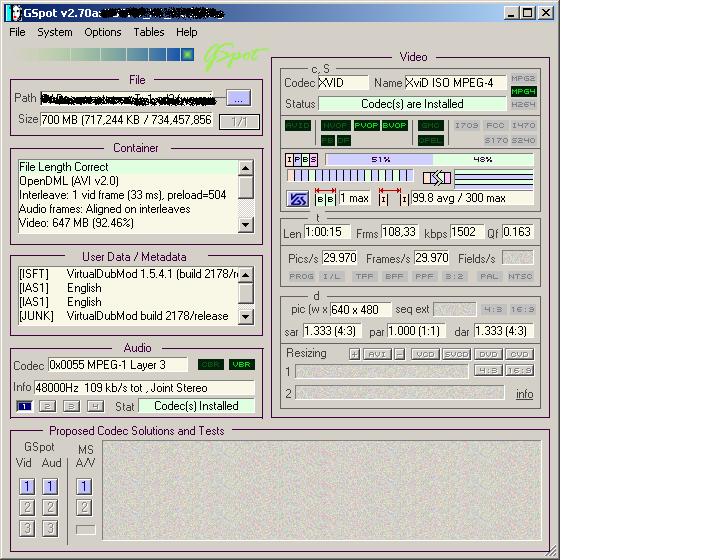Click the packed bitstream arrows icon

437,178
